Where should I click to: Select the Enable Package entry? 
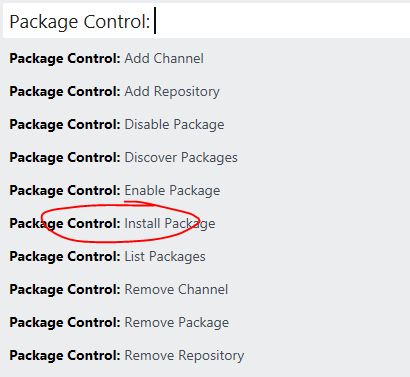207,191
